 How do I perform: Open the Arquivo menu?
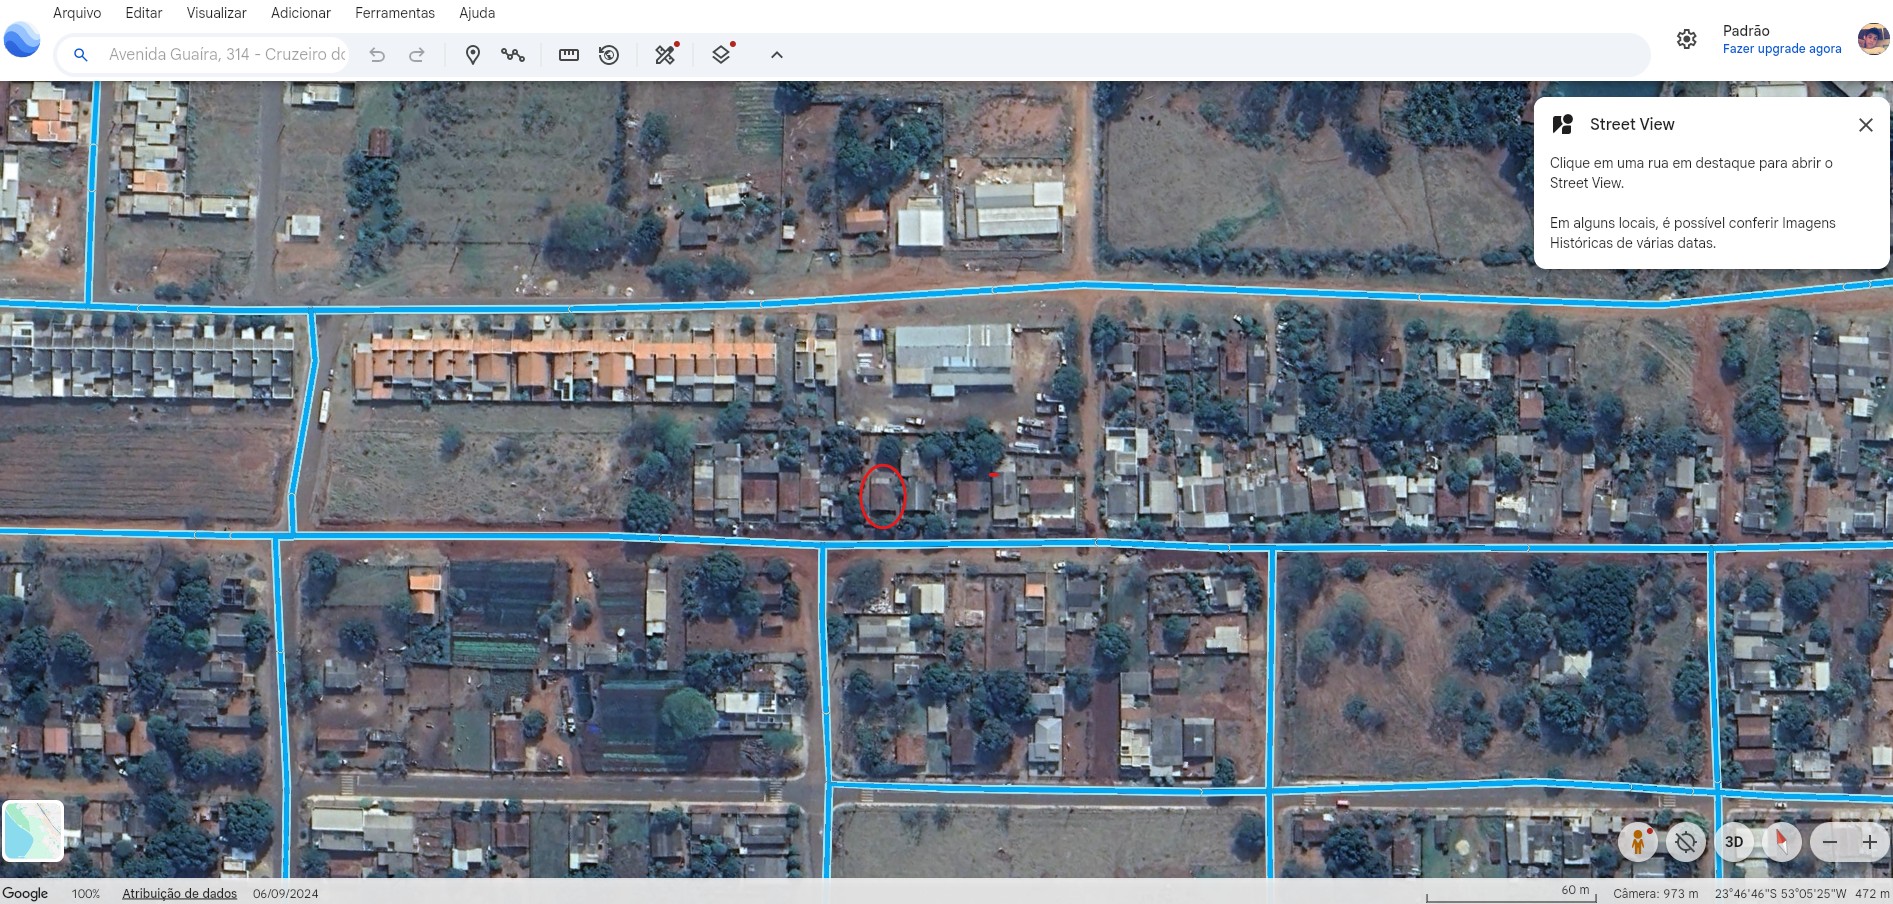77,13
